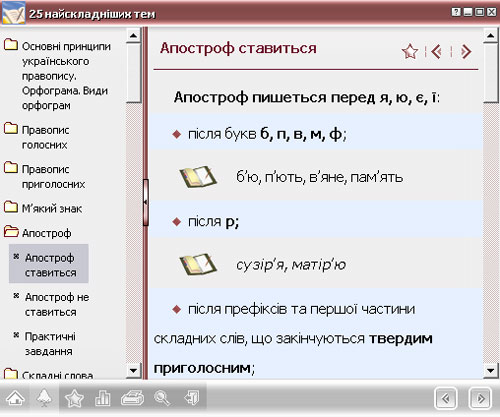Click the printer icon to print
The height and width of the screenshot is (417, 500).
point(132,398)
